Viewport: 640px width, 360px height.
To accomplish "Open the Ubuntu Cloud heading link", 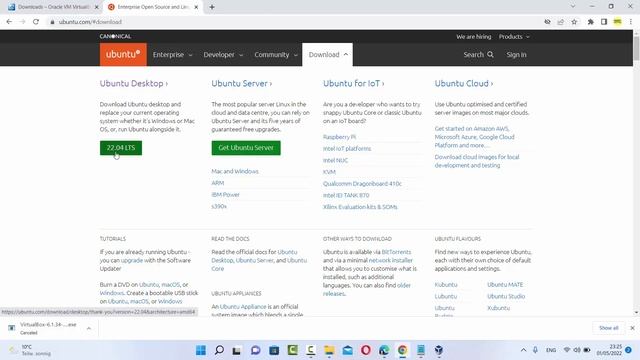I will coord(464,83).
